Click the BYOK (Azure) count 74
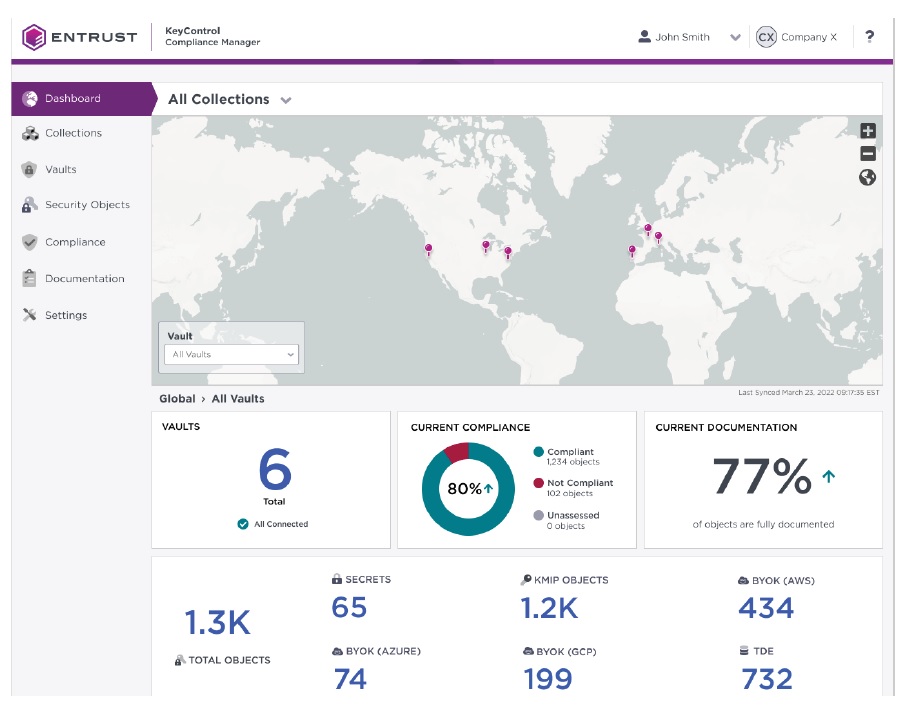This screenshot has width=914, height=705. click(x=350, y=679)
